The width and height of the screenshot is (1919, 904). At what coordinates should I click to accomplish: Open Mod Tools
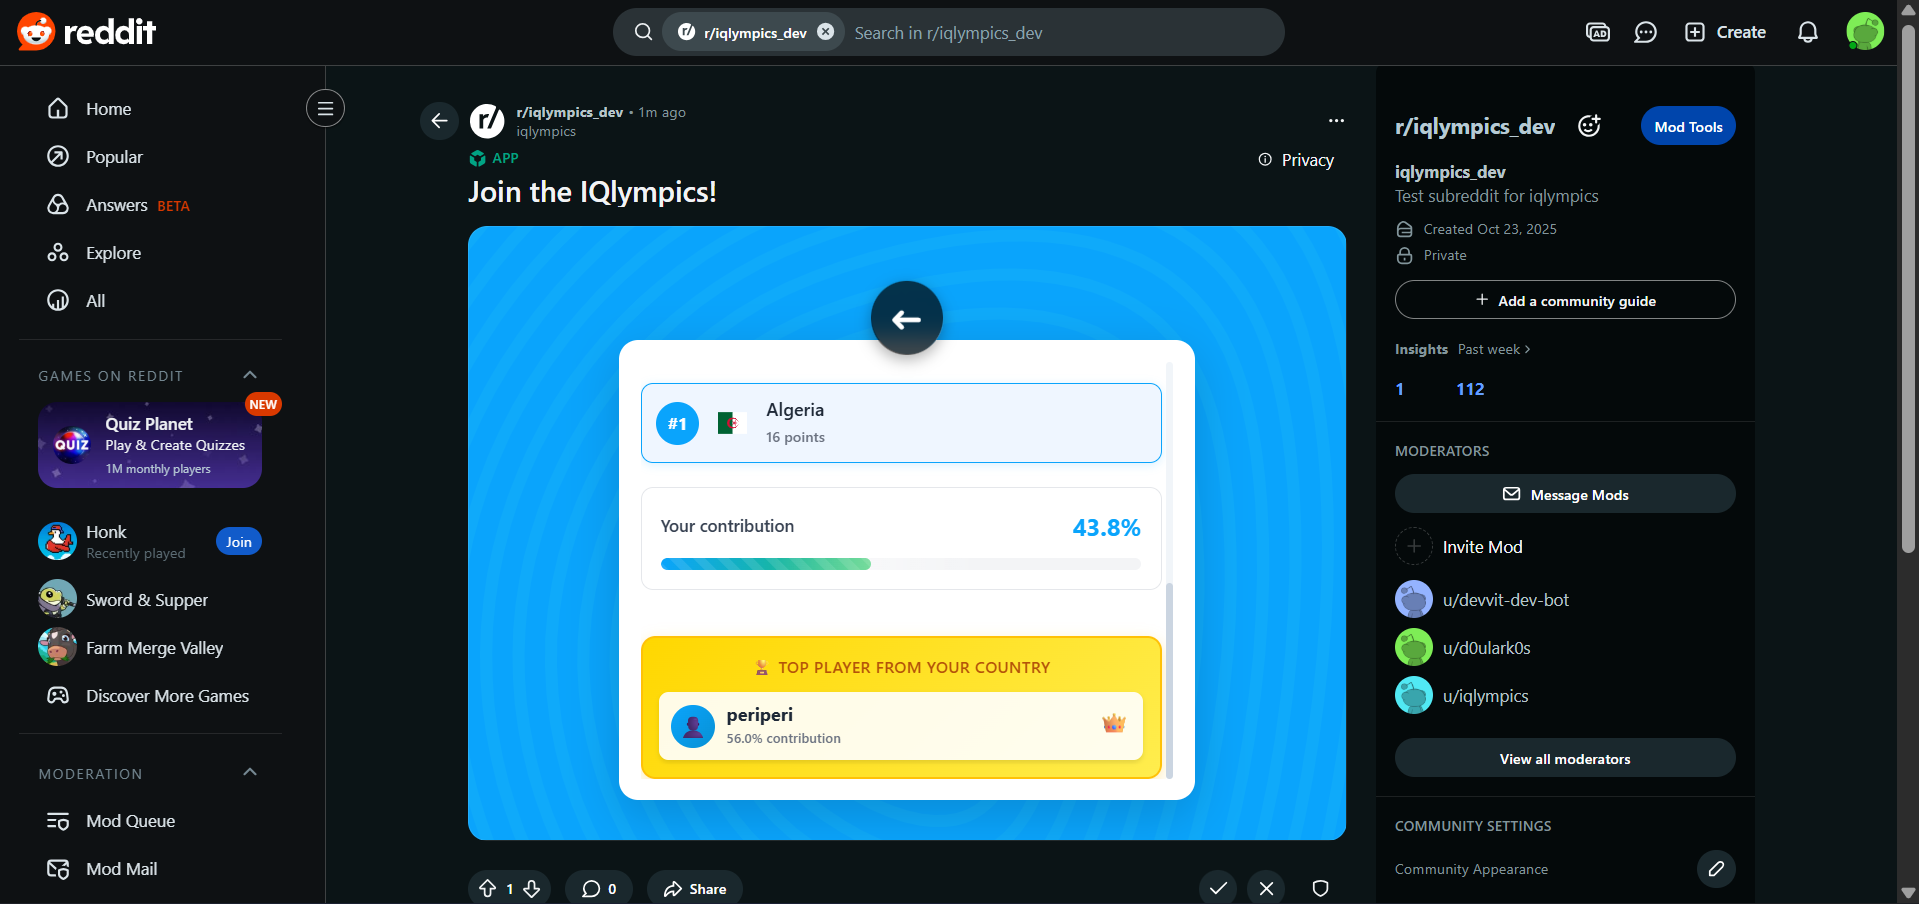coord(1688,126)
